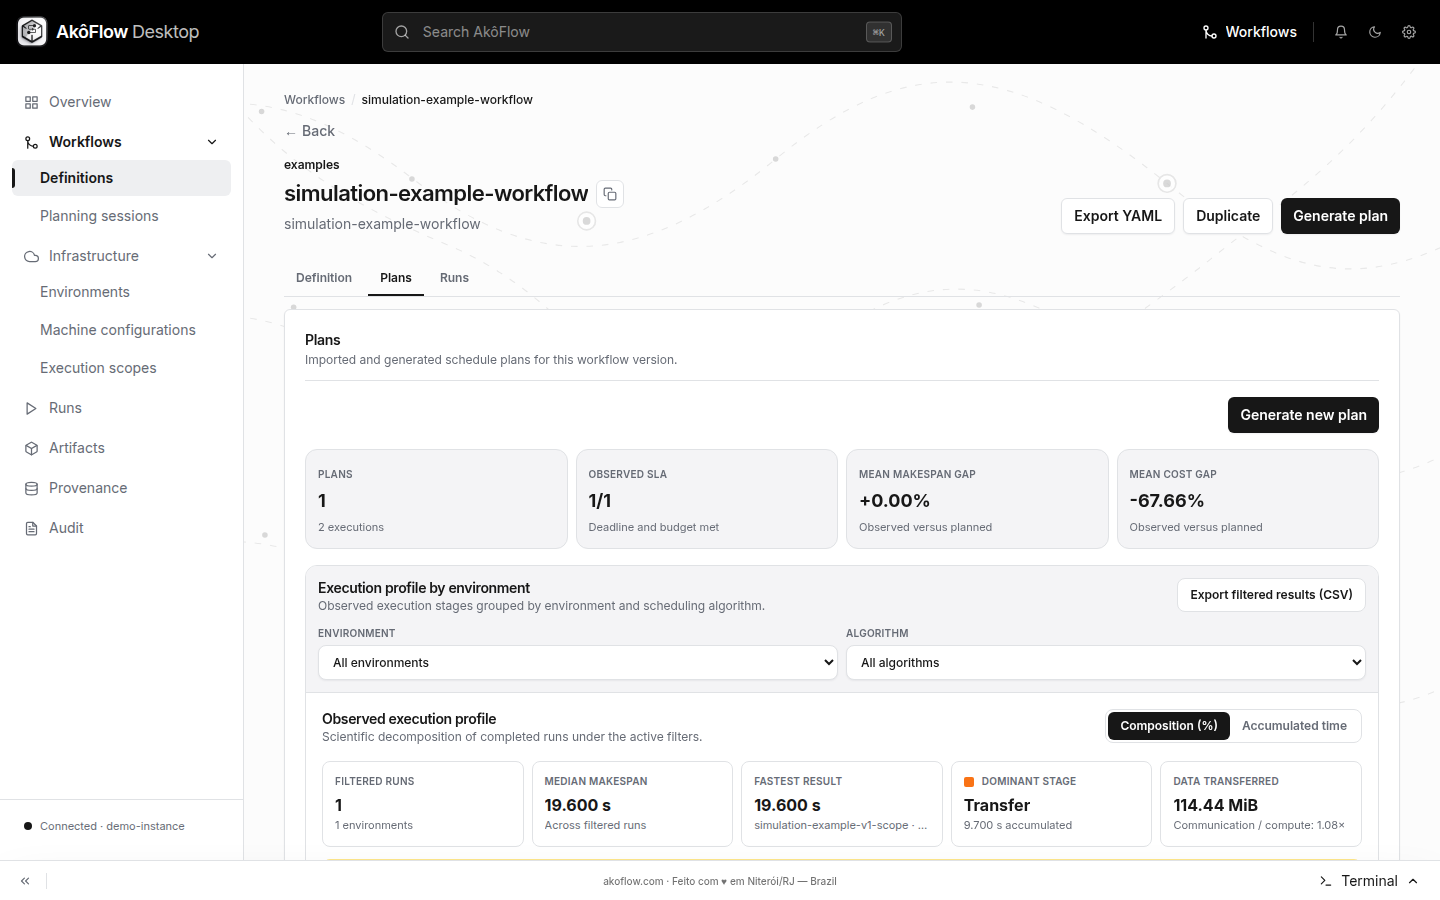Open settings gear icon in header

coord(1409,32)
